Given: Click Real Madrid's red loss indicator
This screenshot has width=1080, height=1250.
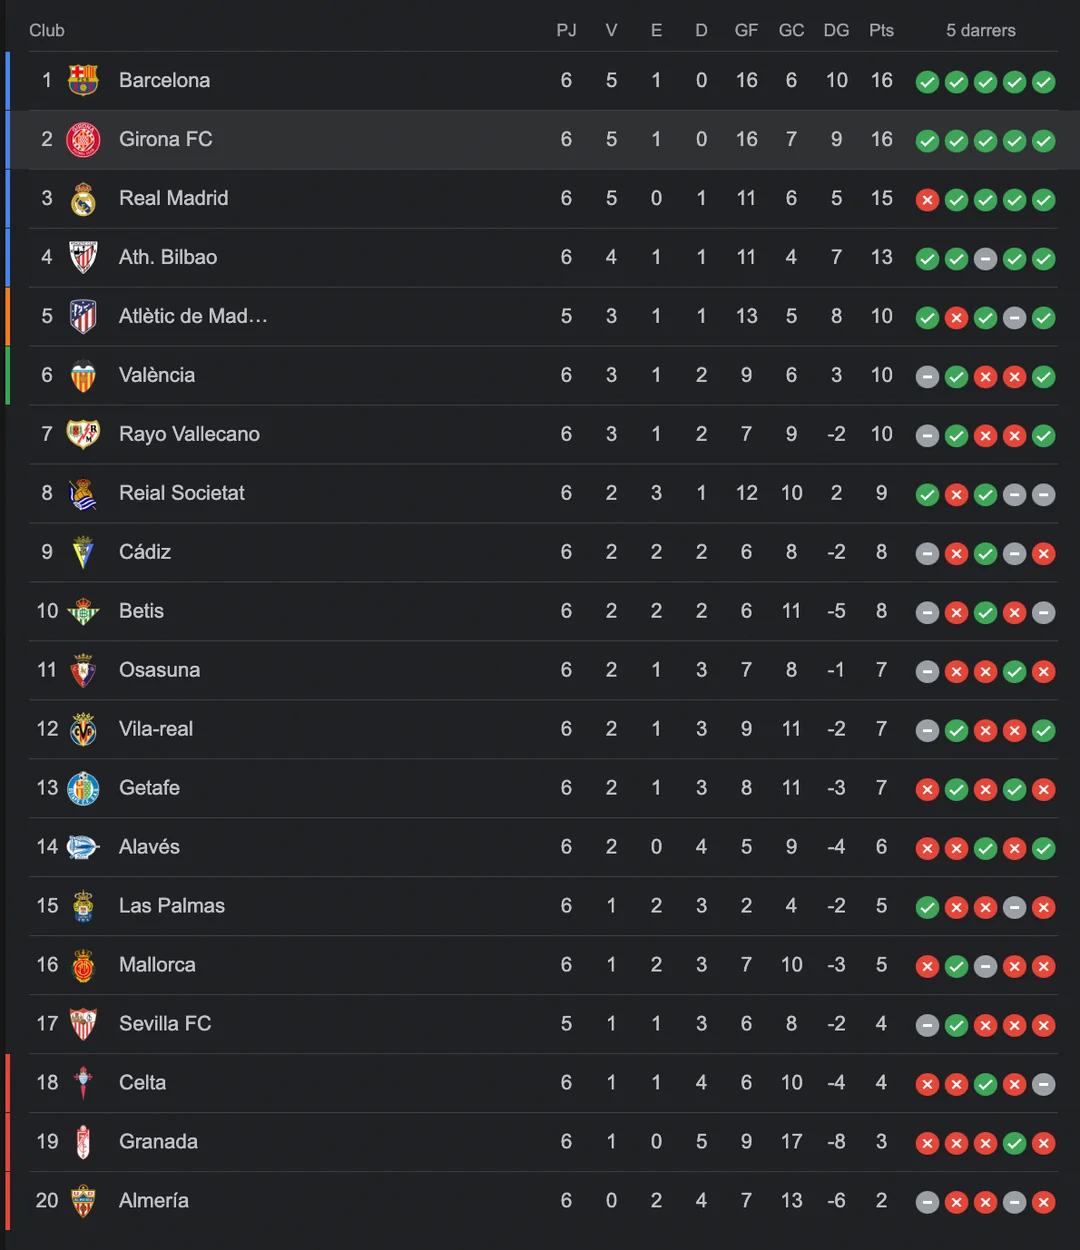Looking at the screenshot, I should coord(927,200).
